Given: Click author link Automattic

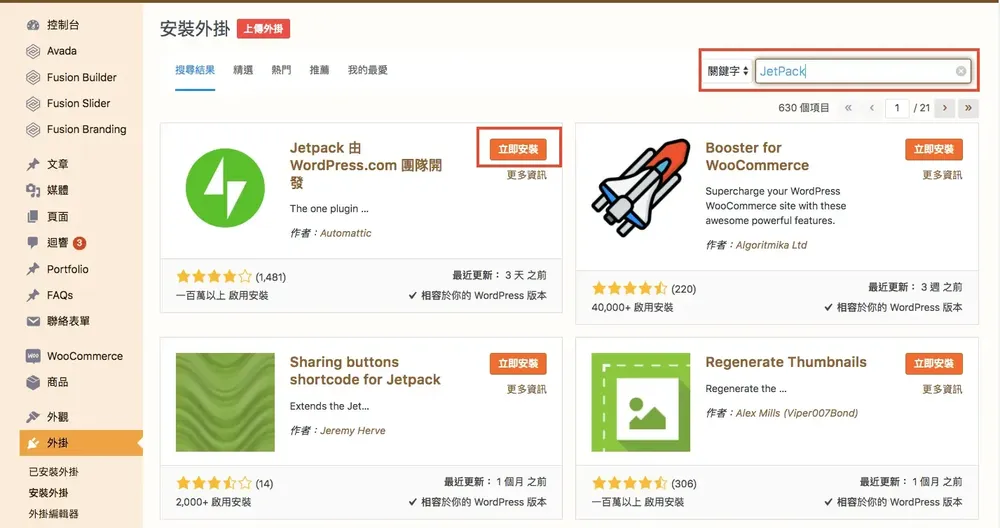Looking at the screenshot, I should [346, 233].
